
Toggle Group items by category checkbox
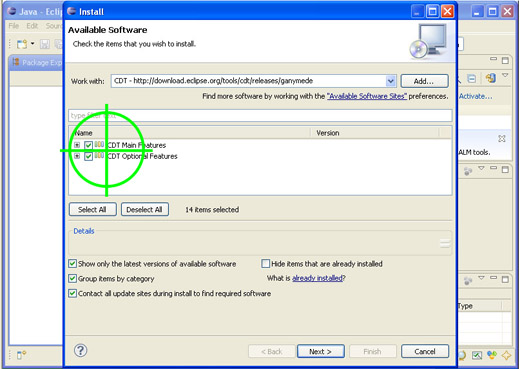click(72, 278)
